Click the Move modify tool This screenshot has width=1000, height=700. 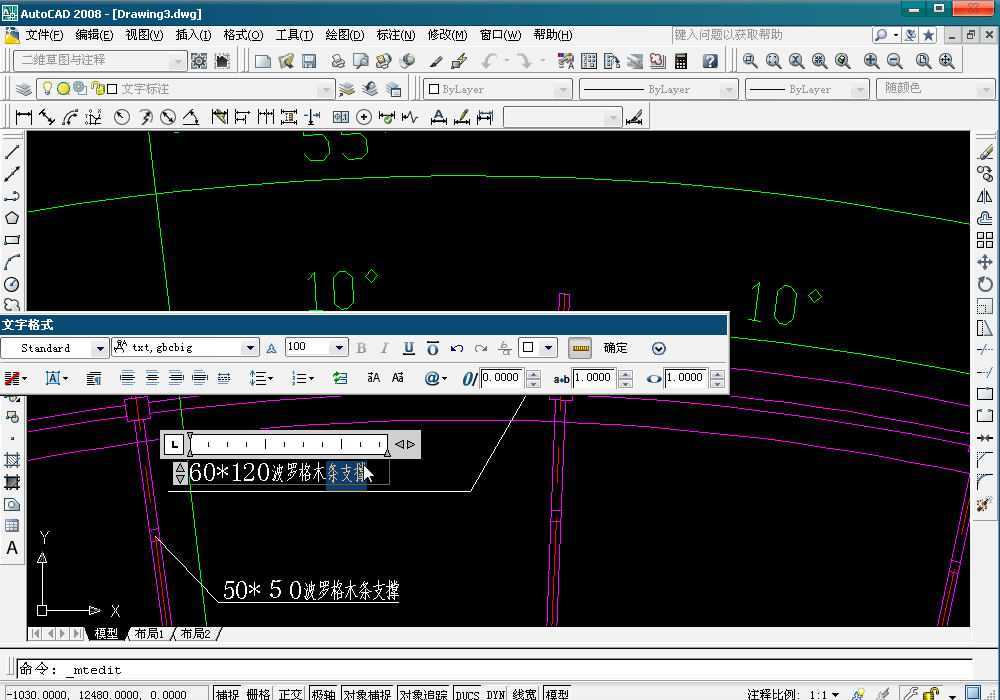985,262
